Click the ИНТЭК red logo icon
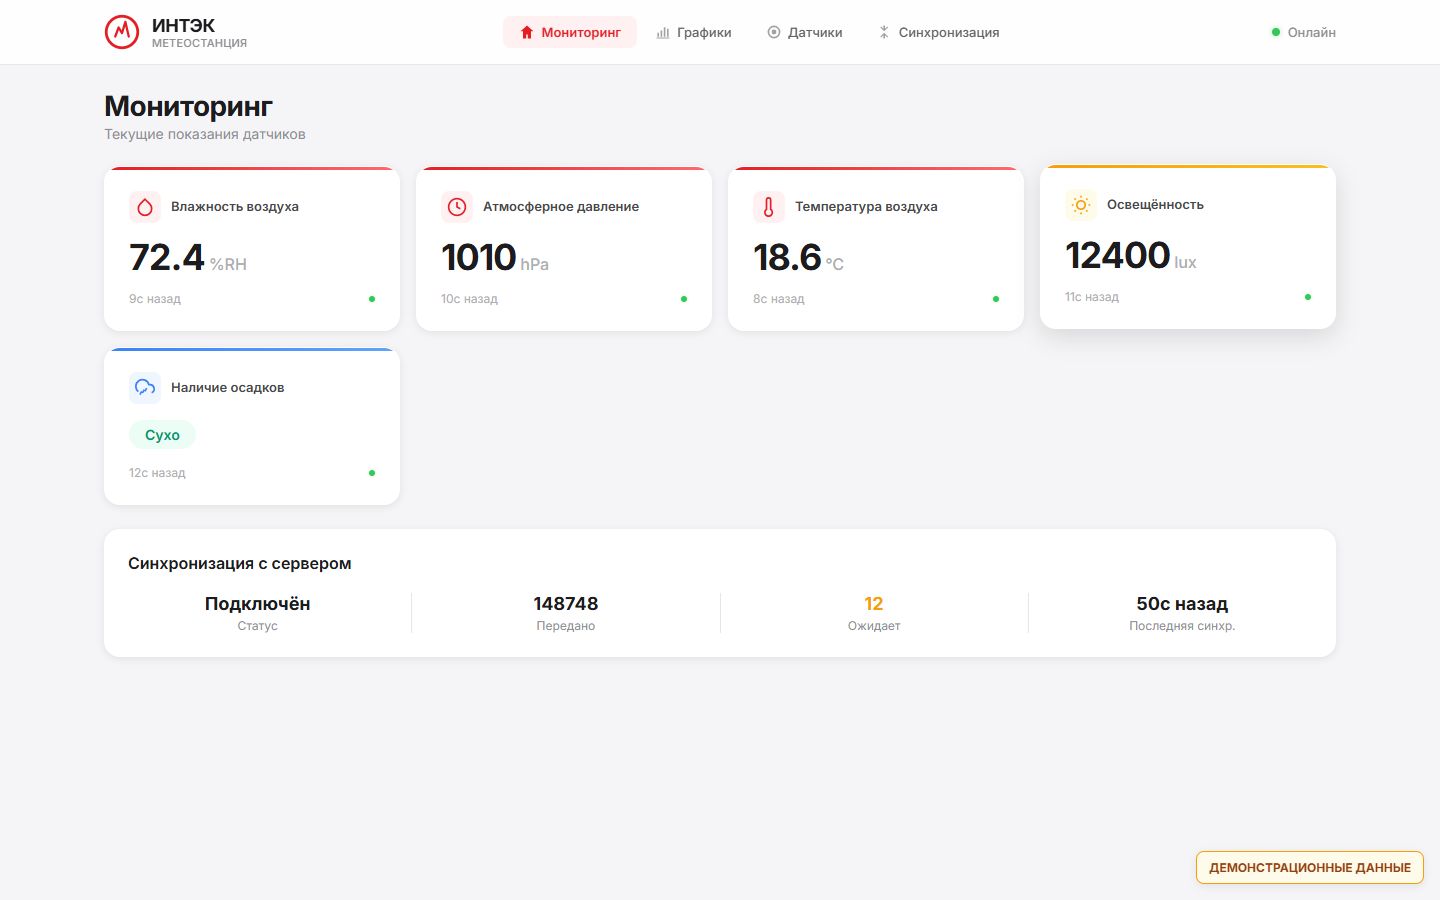This screenshot has height=900, width=1440. coord(122,32)
